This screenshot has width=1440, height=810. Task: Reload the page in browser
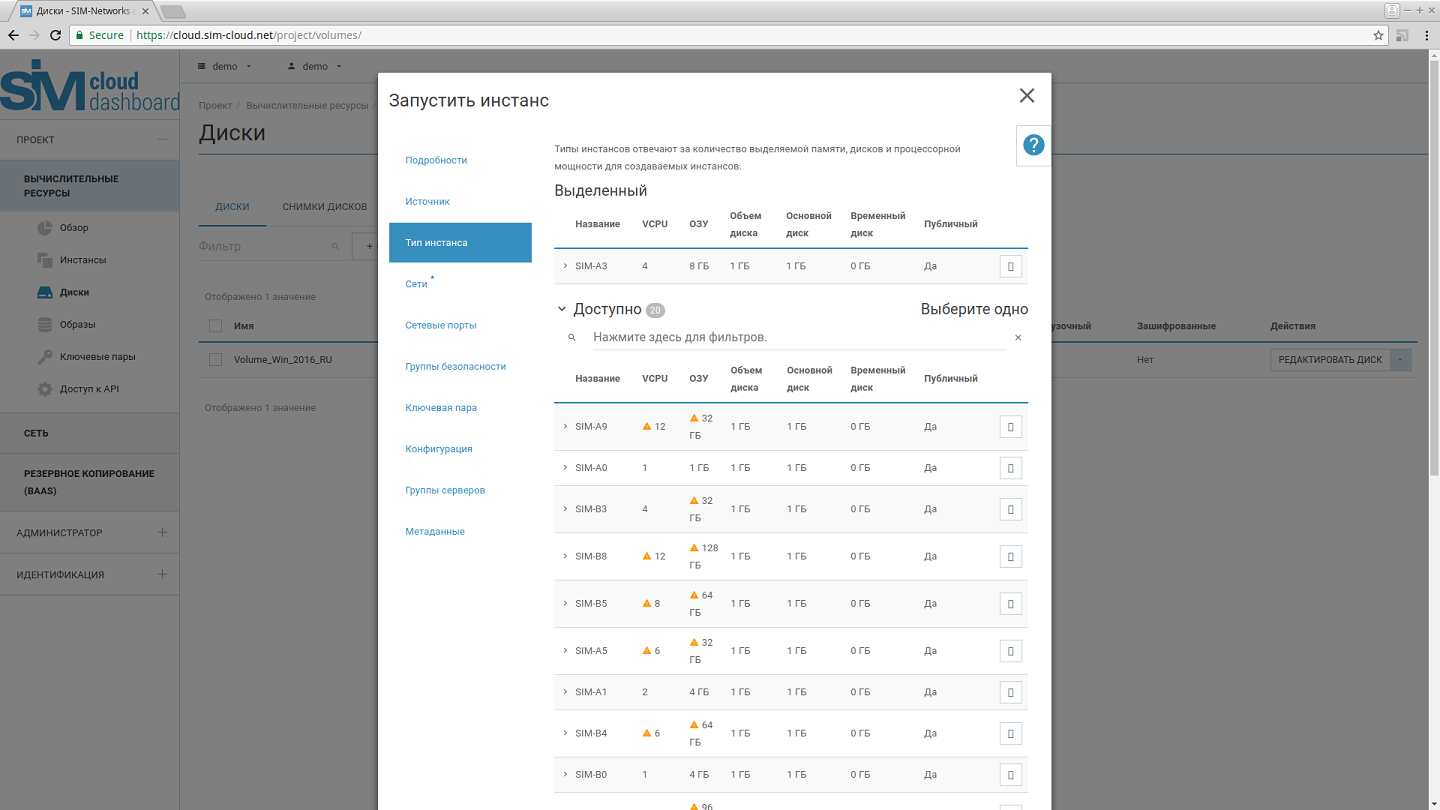56,35
